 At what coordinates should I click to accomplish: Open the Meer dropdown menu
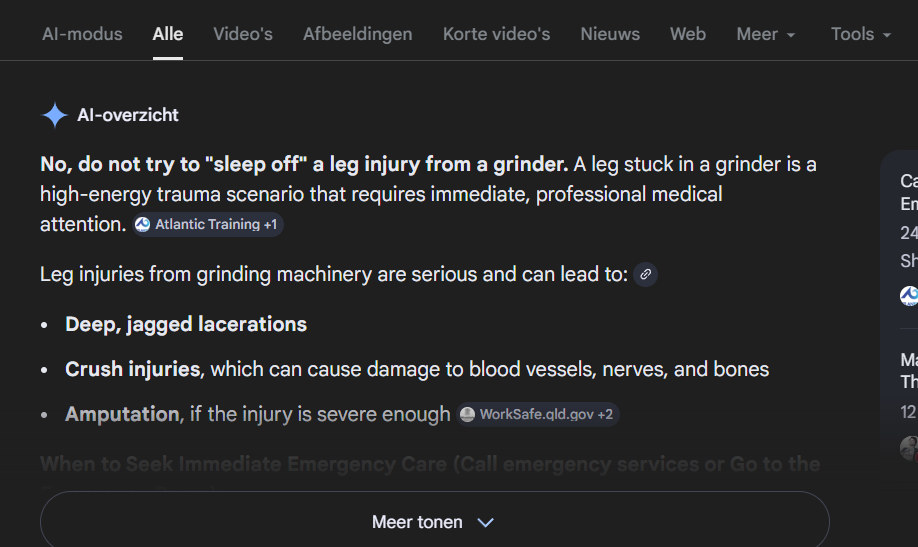766,34
